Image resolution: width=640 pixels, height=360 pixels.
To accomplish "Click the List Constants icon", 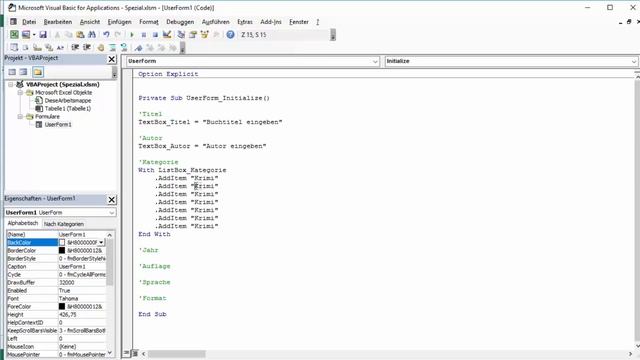I will pos(26,48).
